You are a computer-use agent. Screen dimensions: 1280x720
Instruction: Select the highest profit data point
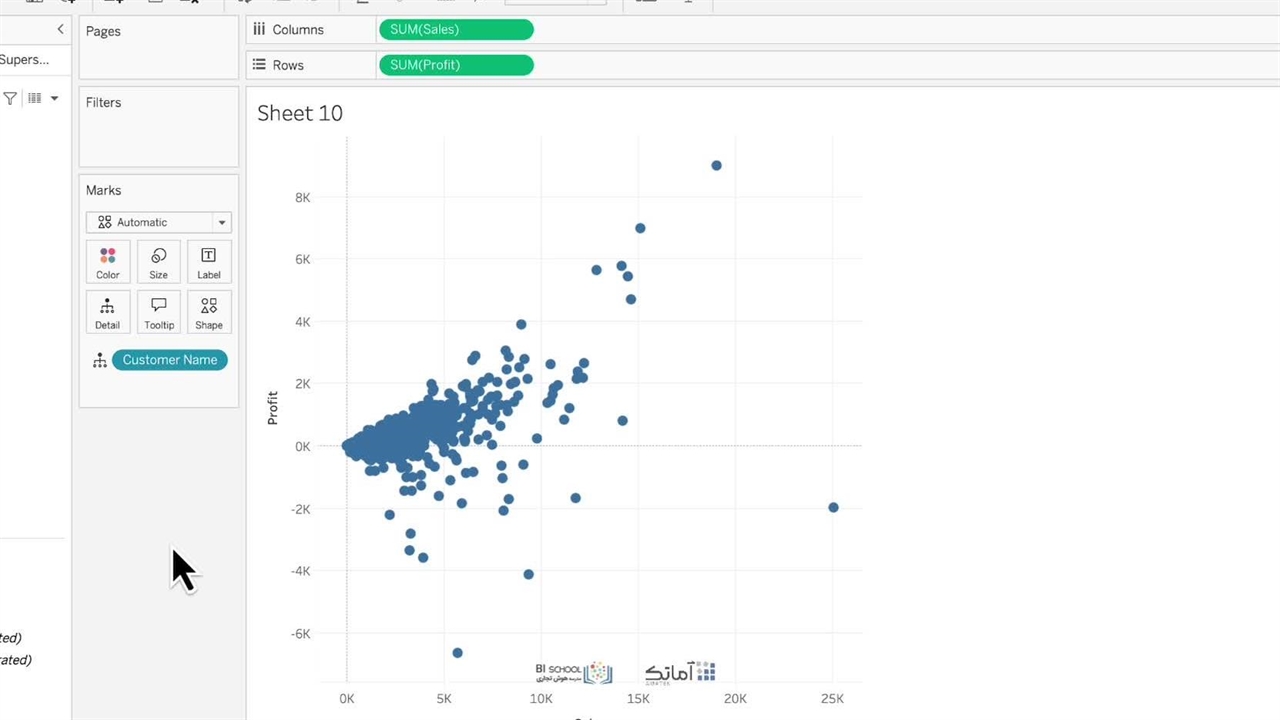pyautogui.click(x=716, y=166)
